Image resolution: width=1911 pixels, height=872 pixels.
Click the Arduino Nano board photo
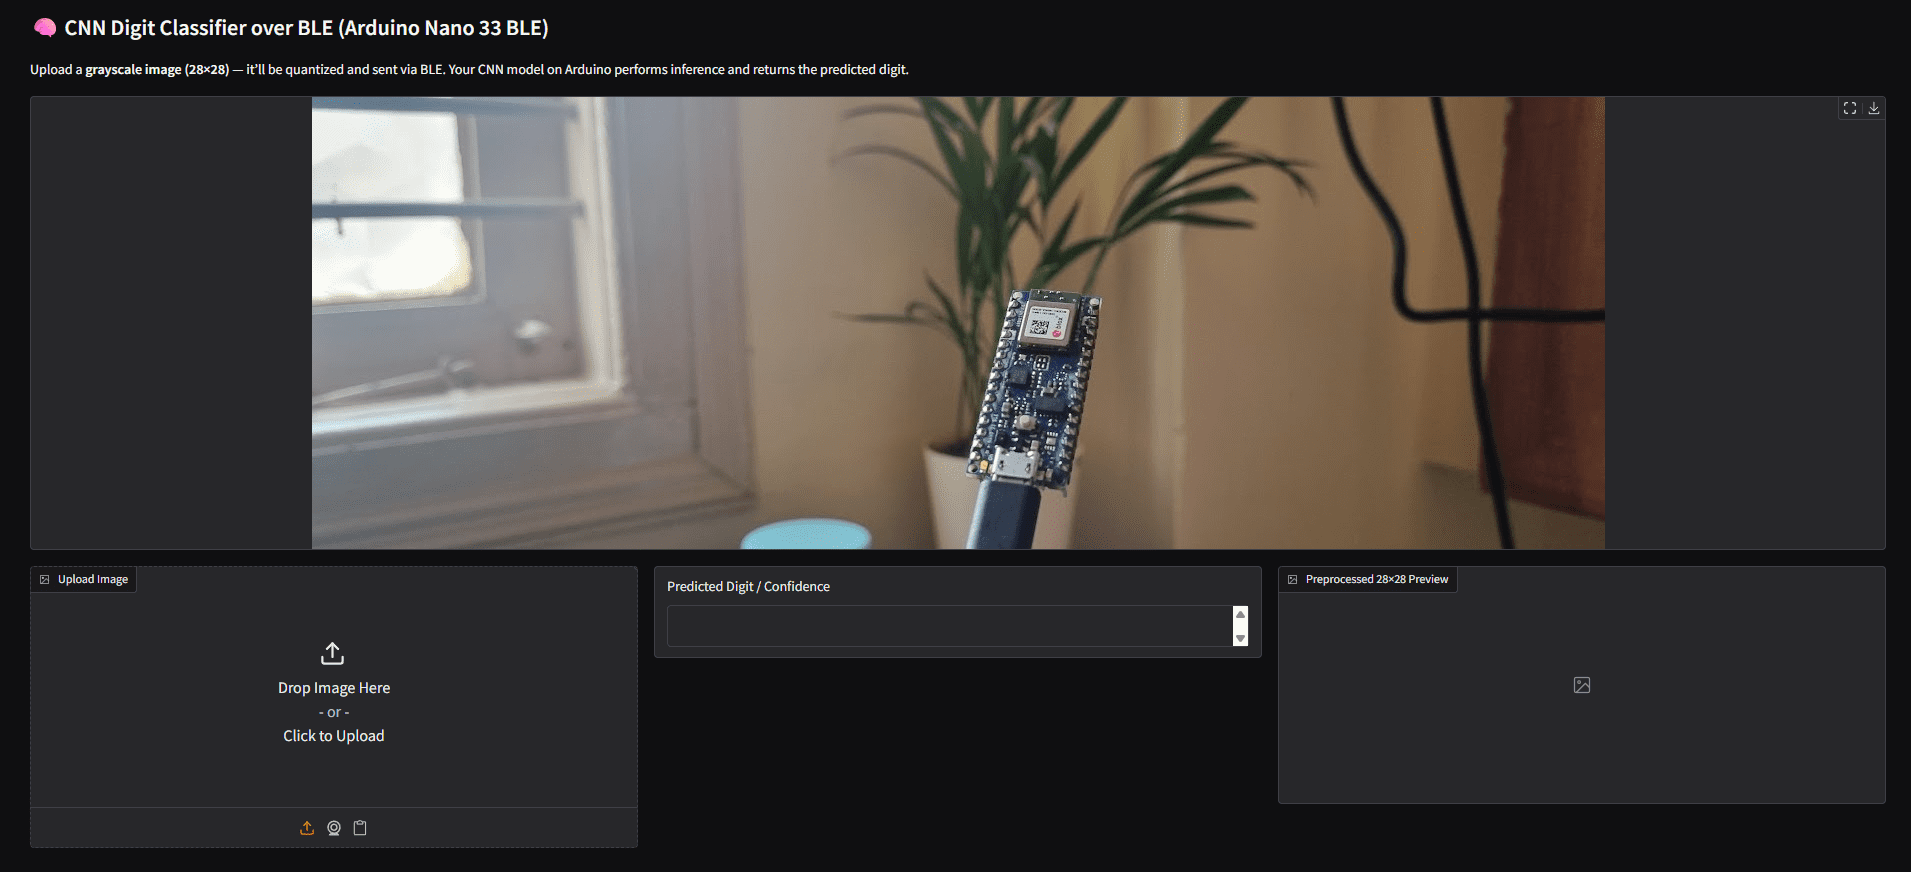pyautogui.click(x=1035, y=390)
